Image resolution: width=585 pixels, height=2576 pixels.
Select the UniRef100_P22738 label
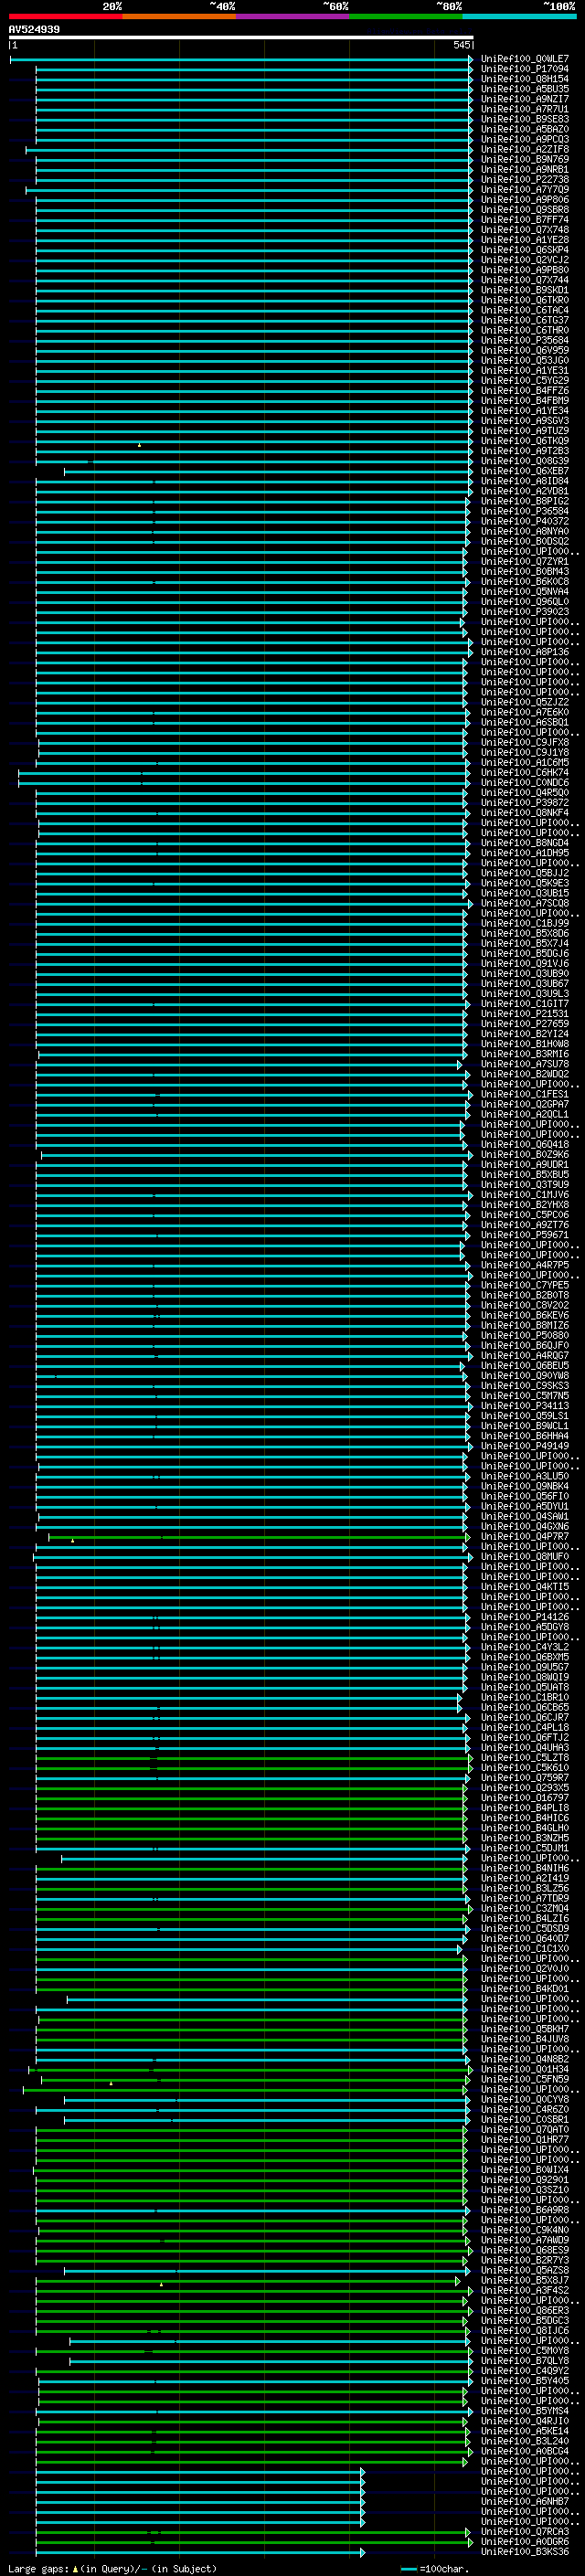pyautogui.click(x=524, y=180)
